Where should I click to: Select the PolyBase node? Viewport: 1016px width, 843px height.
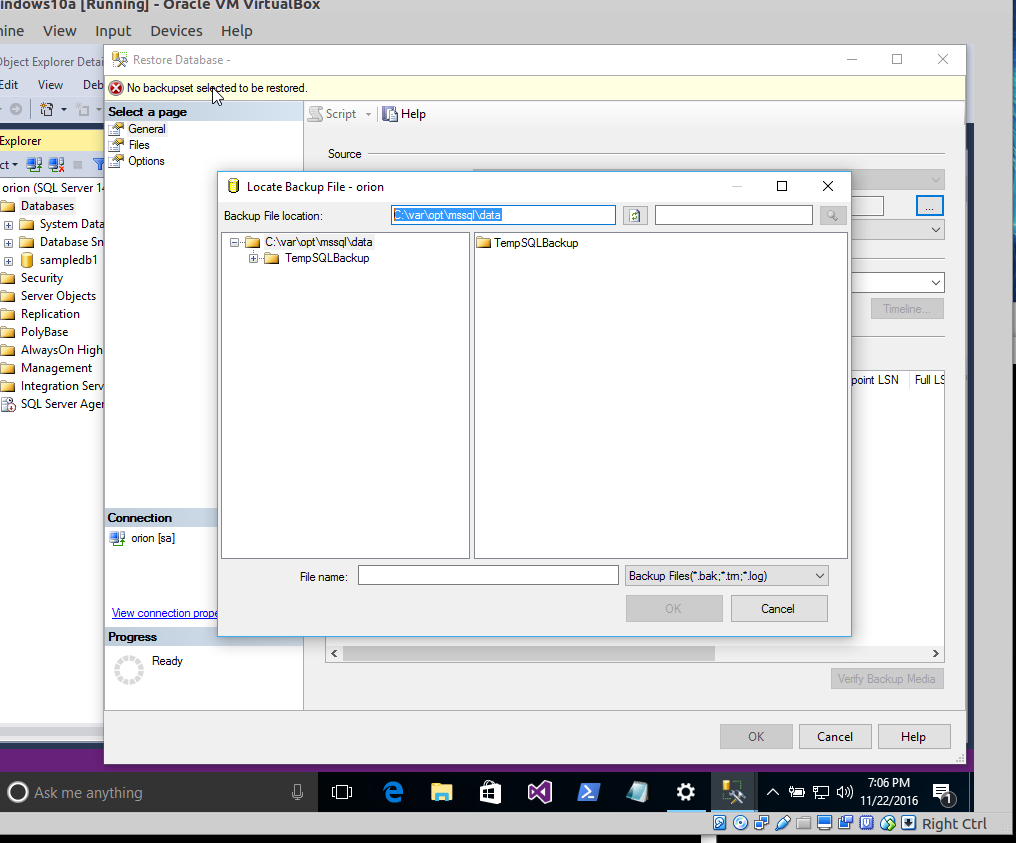click(x=44, y=332)
